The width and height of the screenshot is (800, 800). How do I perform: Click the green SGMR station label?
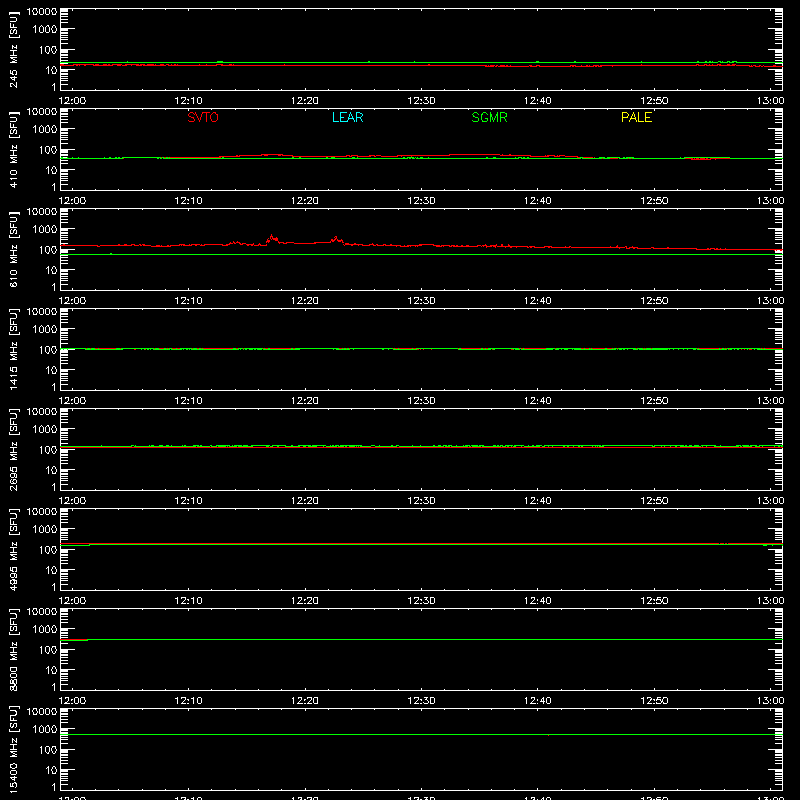pos(489,117)
